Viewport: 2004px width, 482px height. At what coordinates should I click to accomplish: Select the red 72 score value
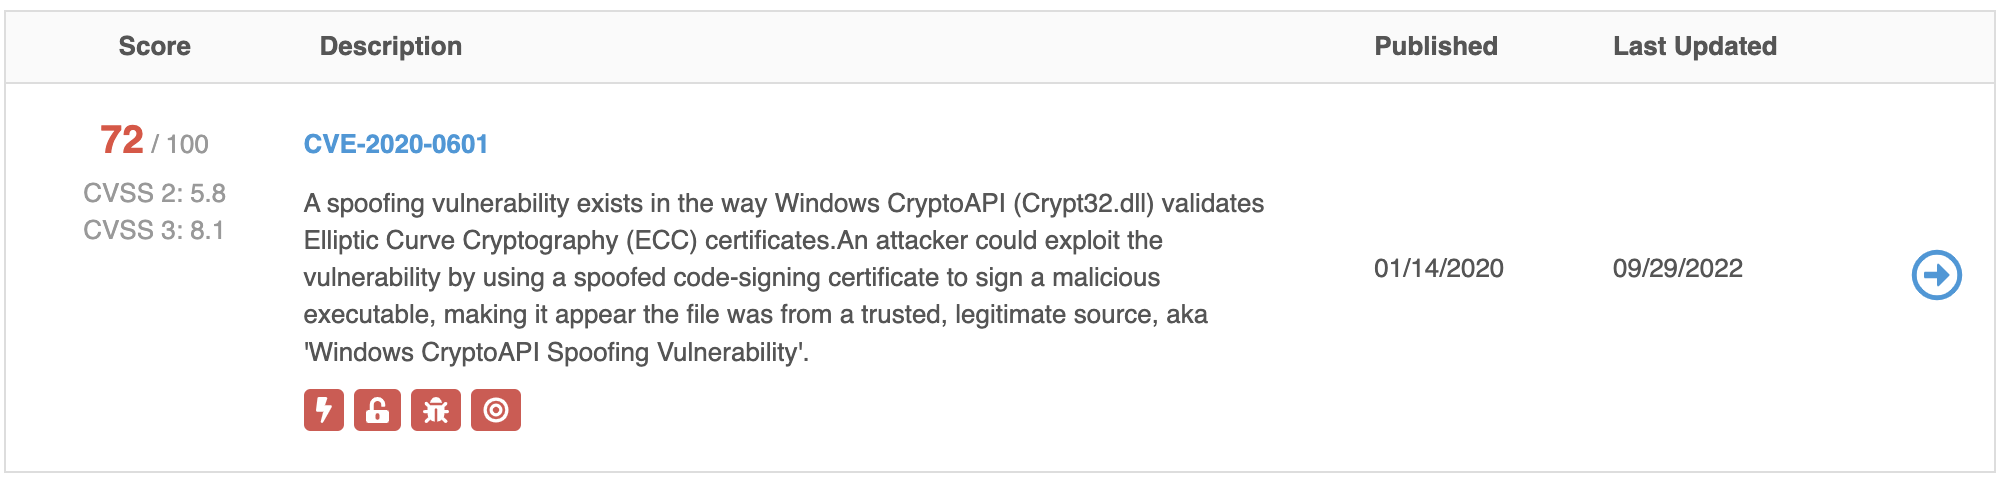(122, 140)
